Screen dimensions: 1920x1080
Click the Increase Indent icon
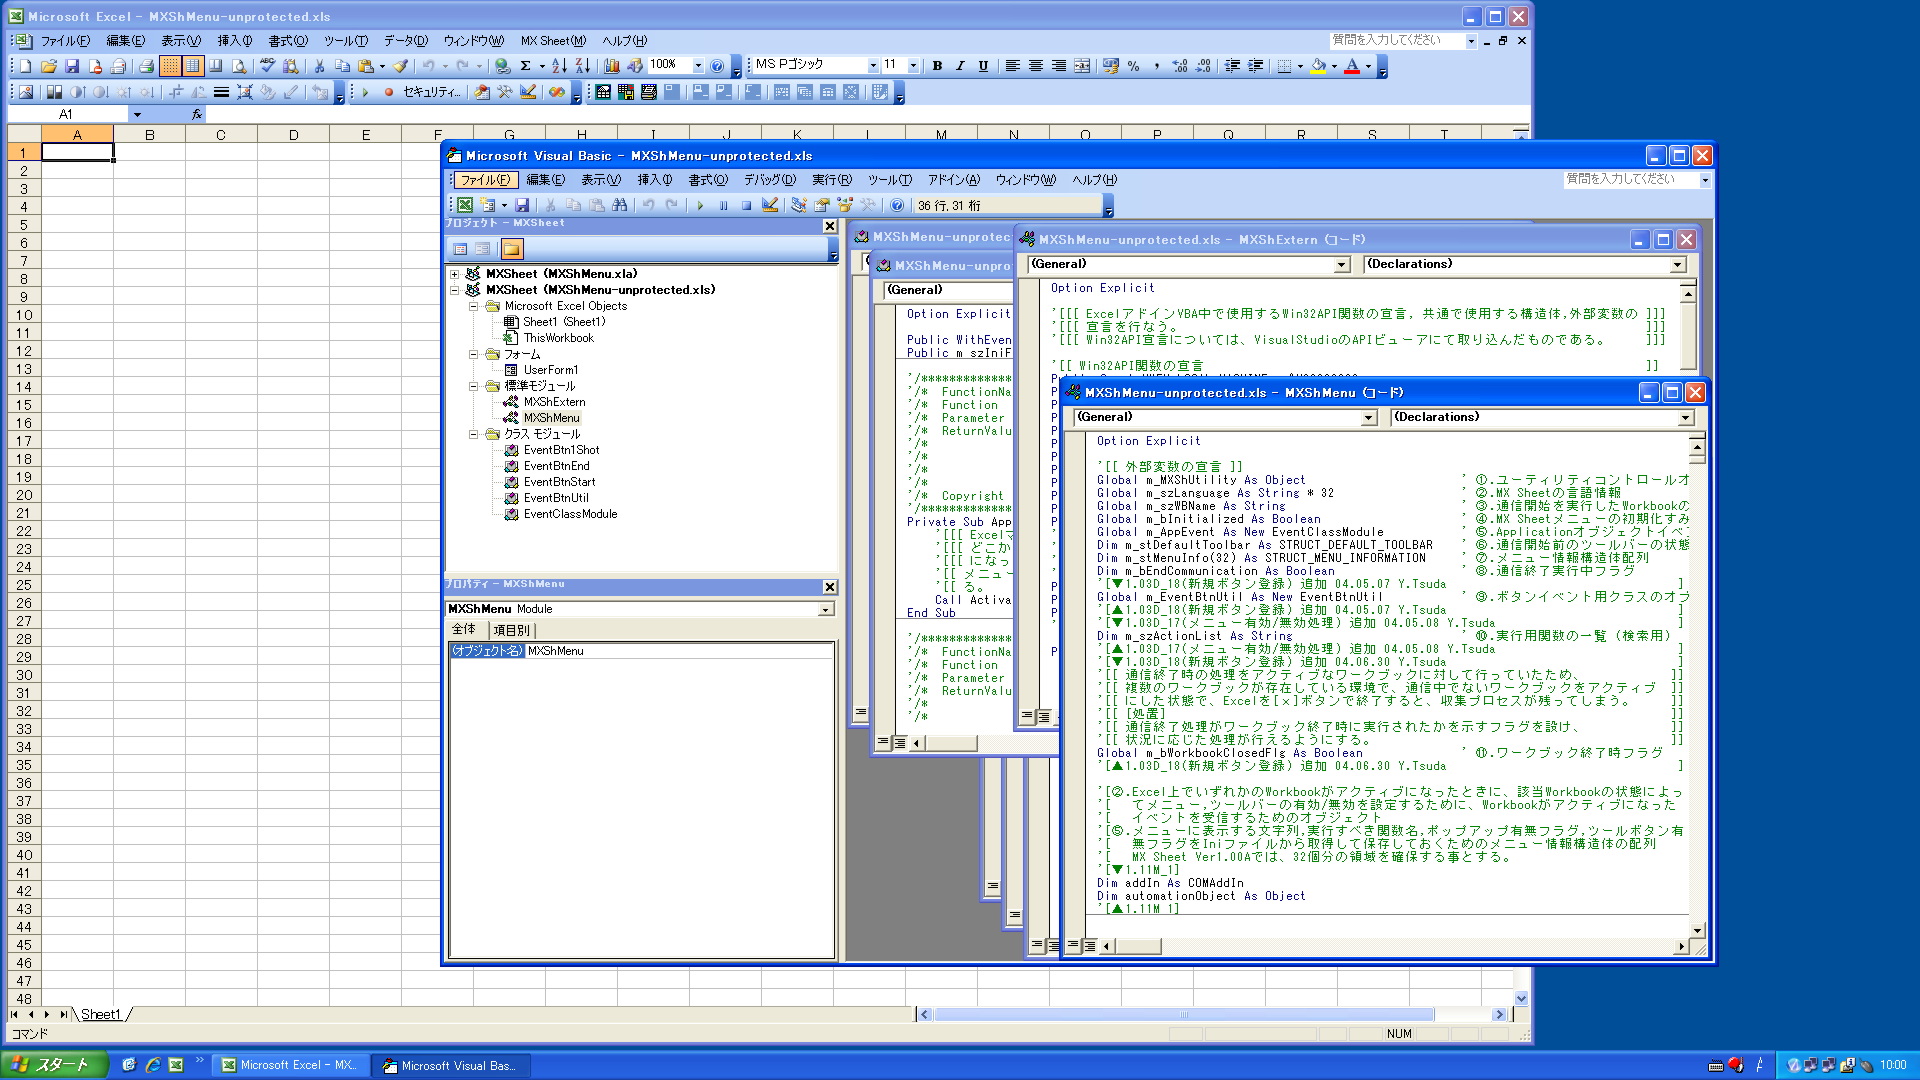[x=1256, y=66]
